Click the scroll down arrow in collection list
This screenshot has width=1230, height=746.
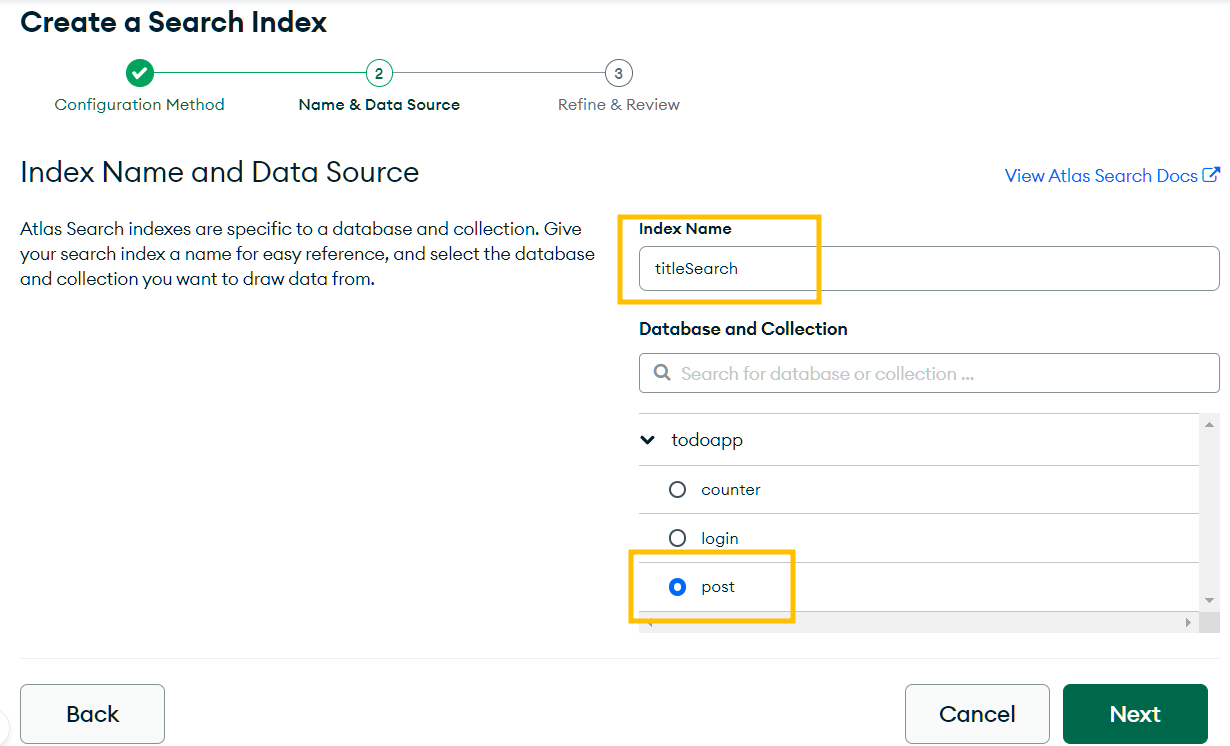point(1210,600)
